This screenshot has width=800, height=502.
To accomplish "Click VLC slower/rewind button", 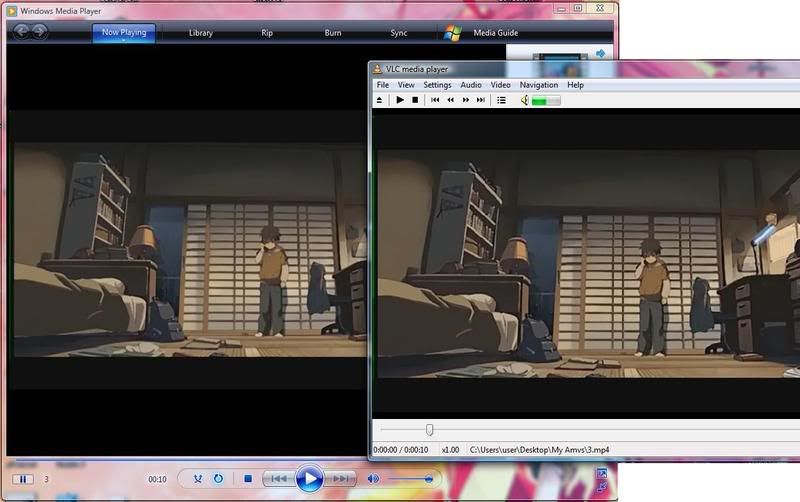I will coord(451,100).
